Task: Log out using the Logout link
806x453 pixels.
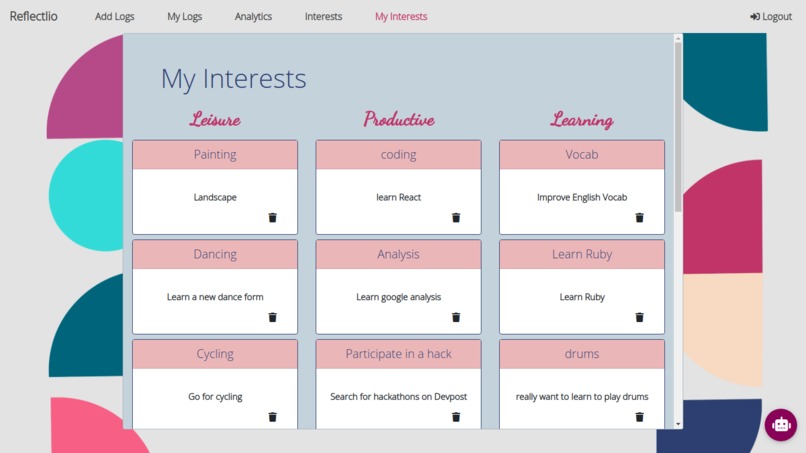Action: tap(771, 16)
